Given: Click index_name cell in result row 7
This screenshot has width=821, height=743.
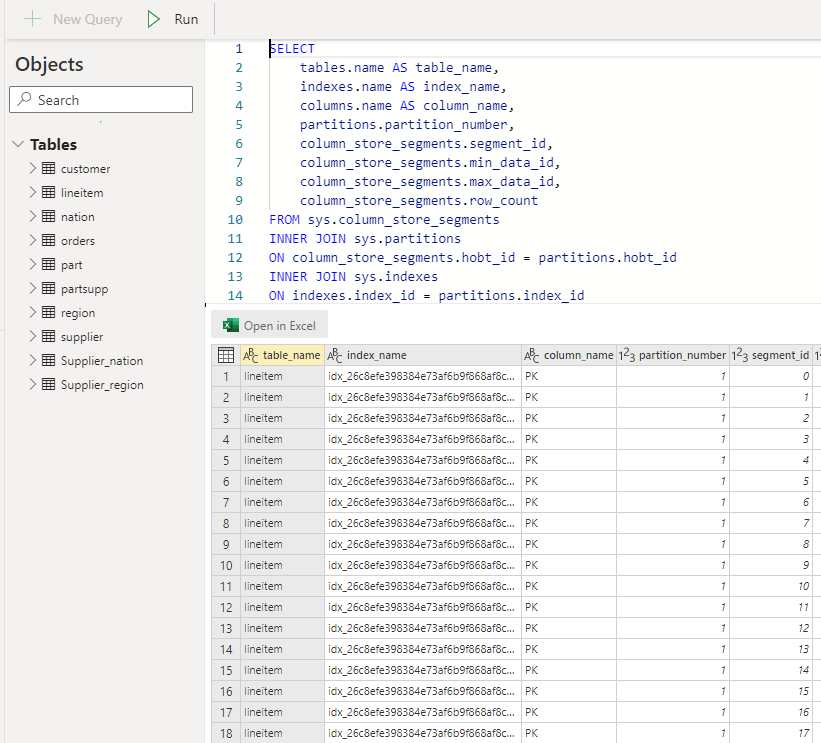Looking at the screenshot, I should [x=423, y=502].
